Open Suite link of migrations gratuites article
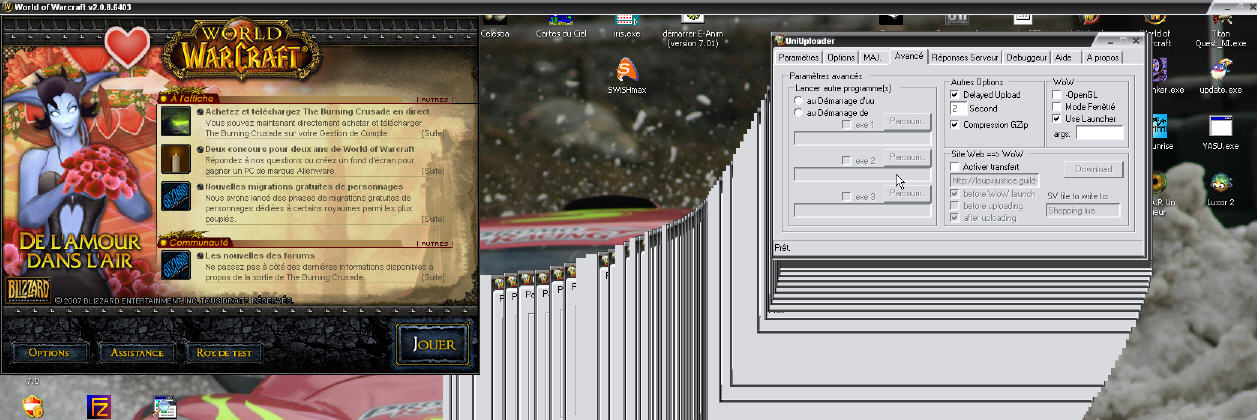This screenshot has width=1257, height=420. pos(433,217)
